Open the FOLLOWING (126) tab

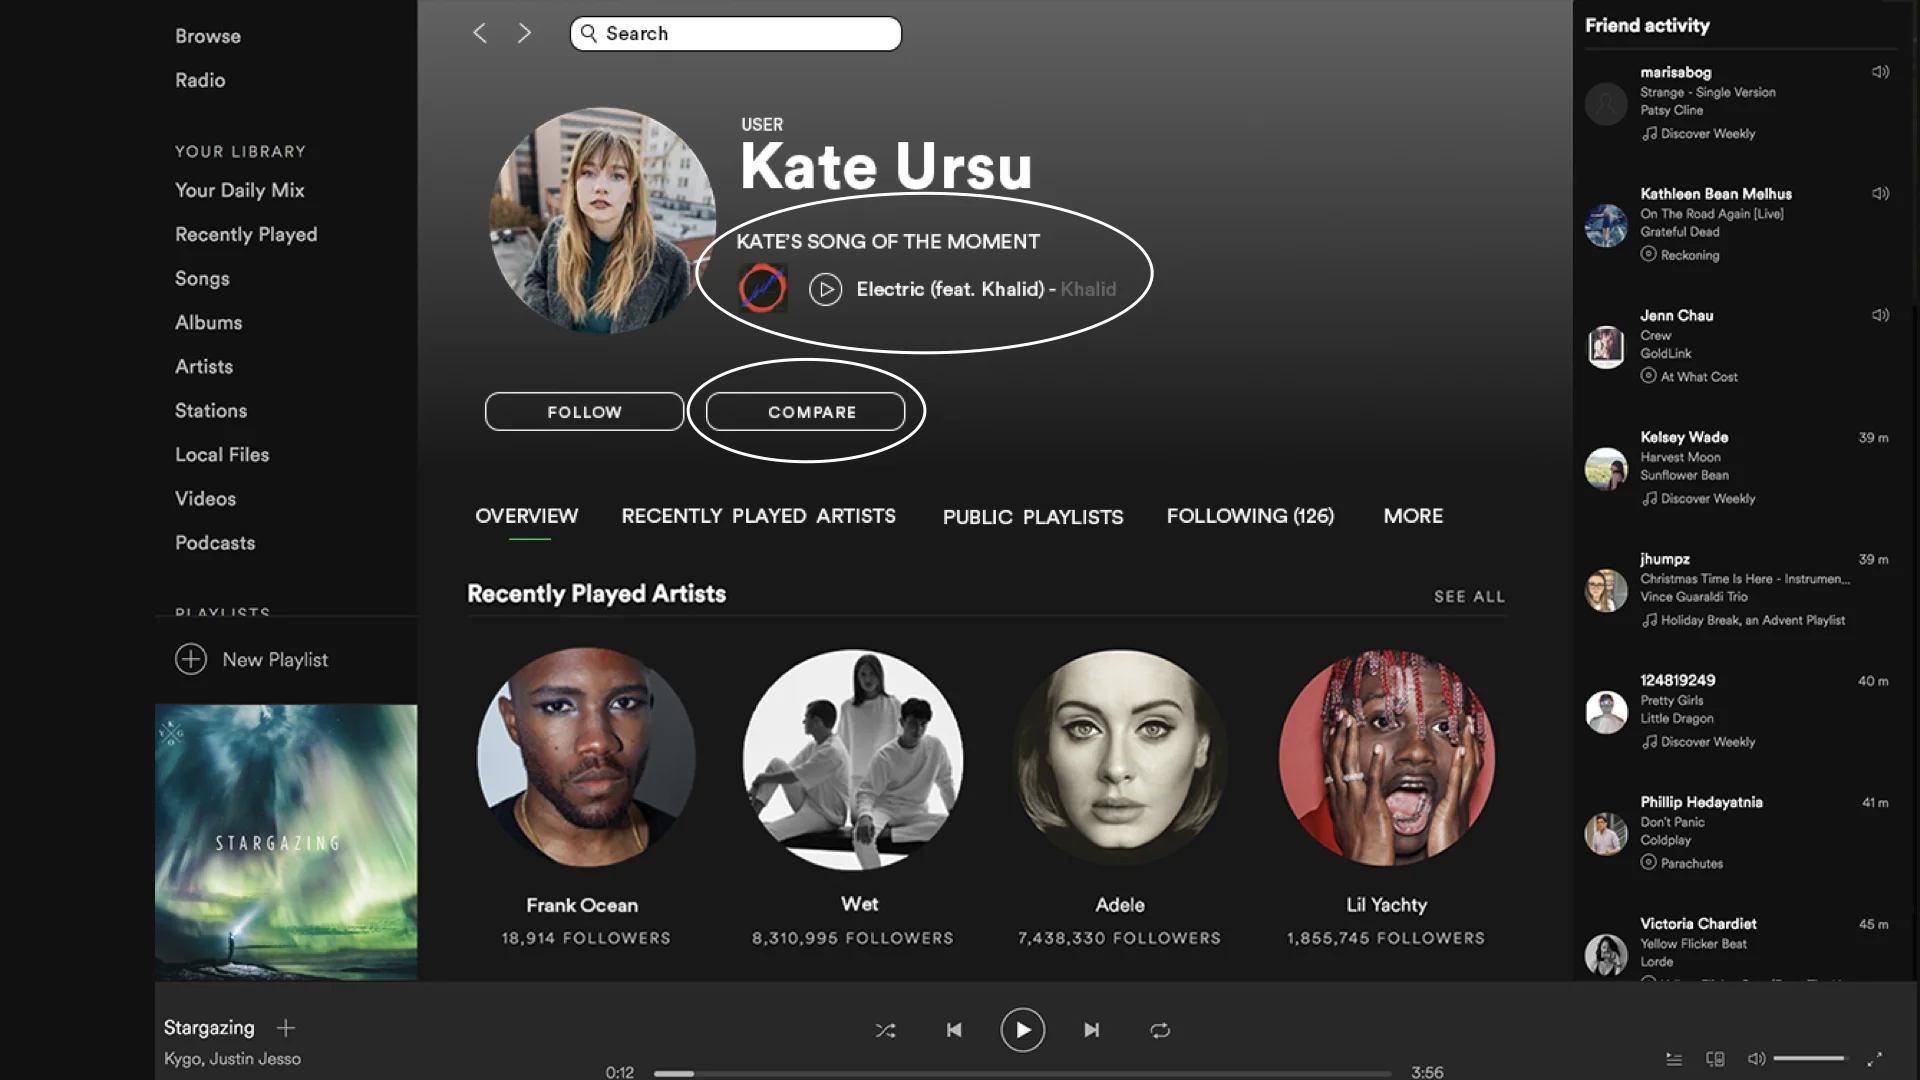point(1250,516)
